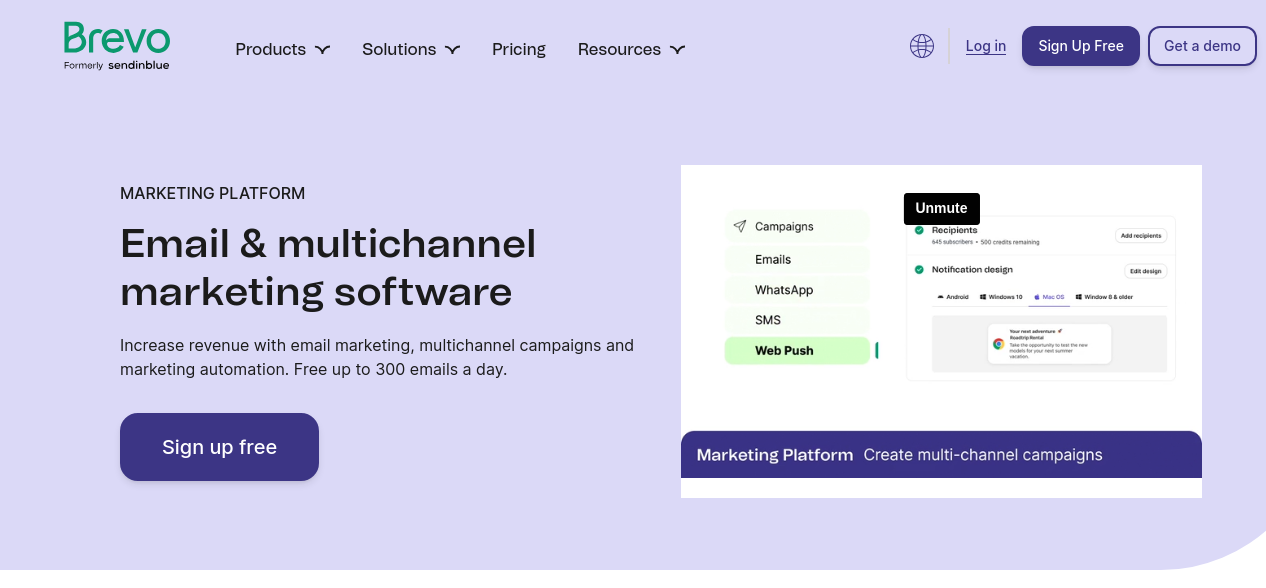The image size is (1266, 588).
Task: Go to the Pricing page
Action: coord(518,49)
